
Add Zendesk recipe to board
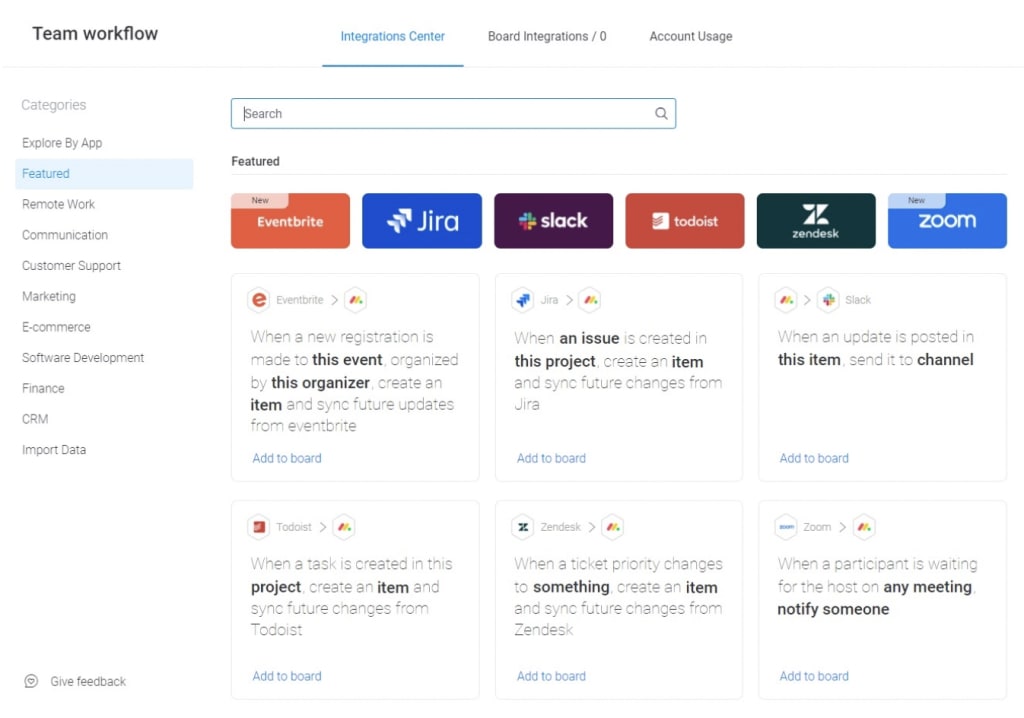tap(551, 676)
